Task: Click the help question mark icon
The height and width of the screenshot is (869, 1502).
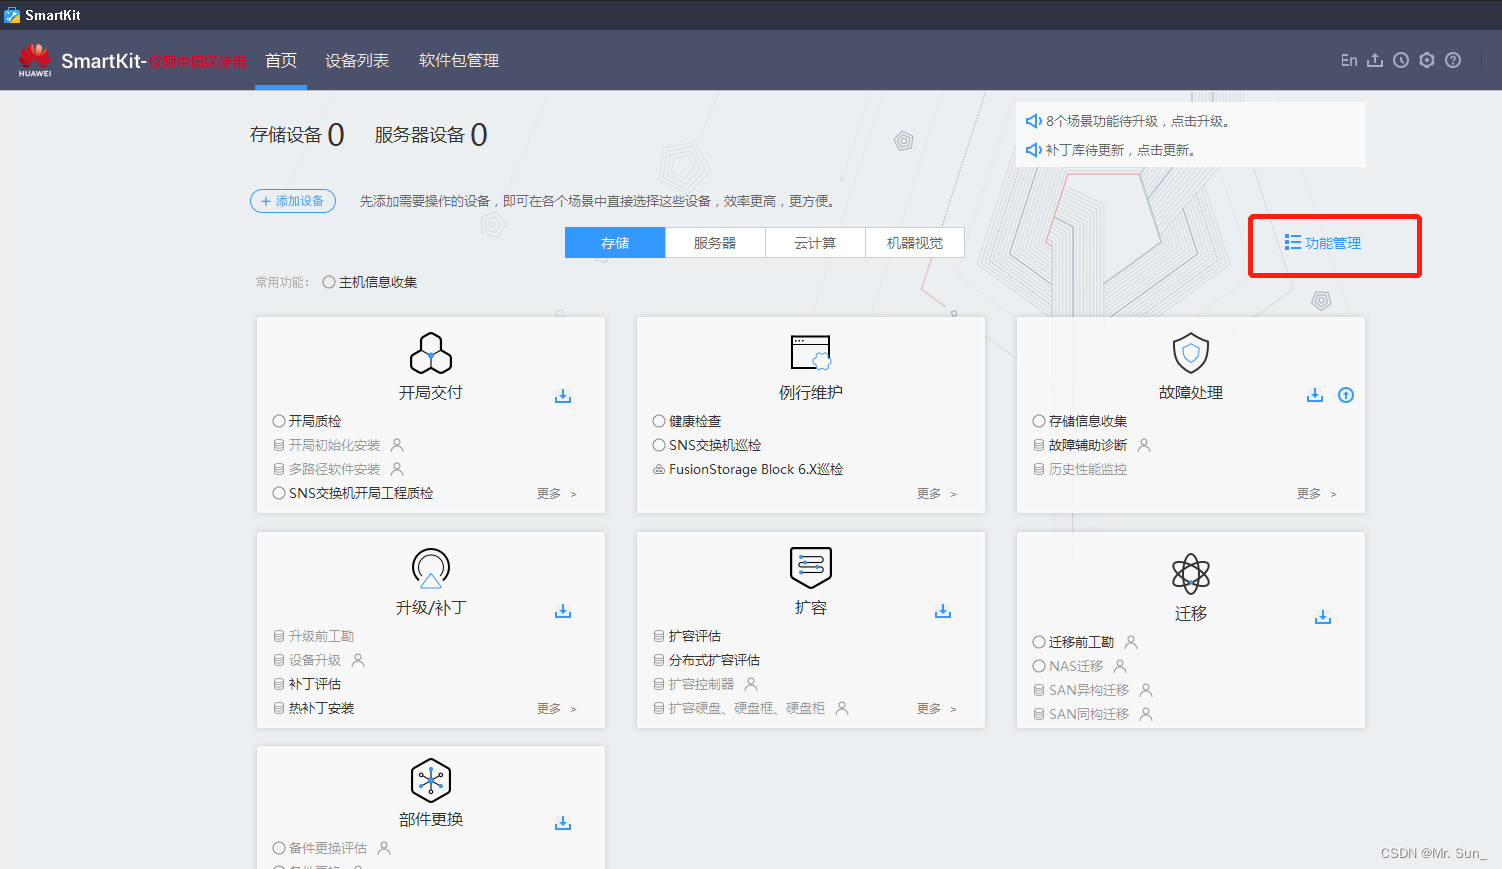Action: click(x=1453, y=60)
